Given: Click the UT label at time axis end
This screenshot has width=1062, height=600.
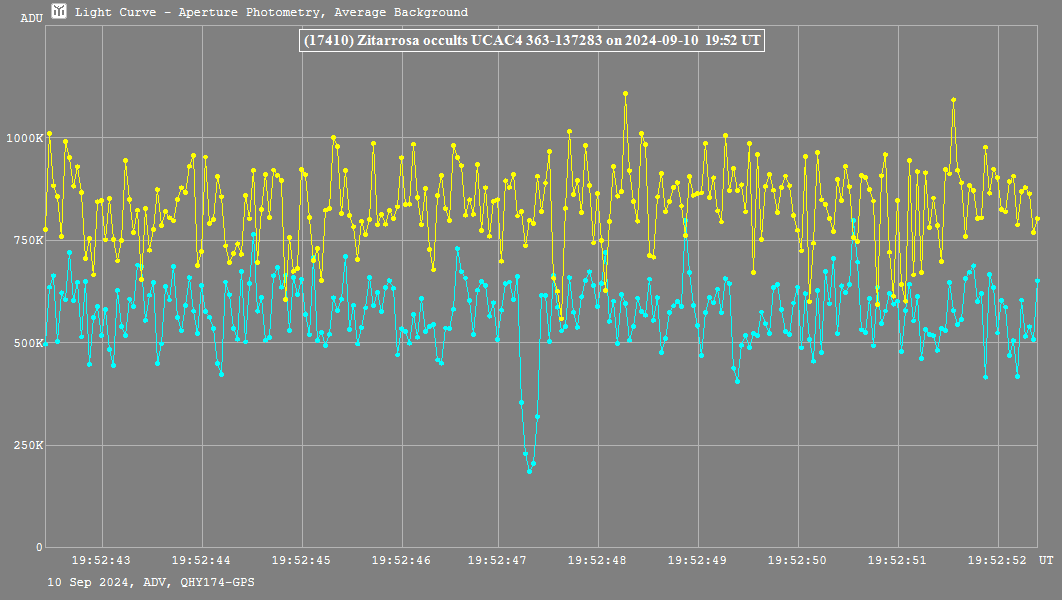Looking at the screenshot, I should tap(1045, 561).
